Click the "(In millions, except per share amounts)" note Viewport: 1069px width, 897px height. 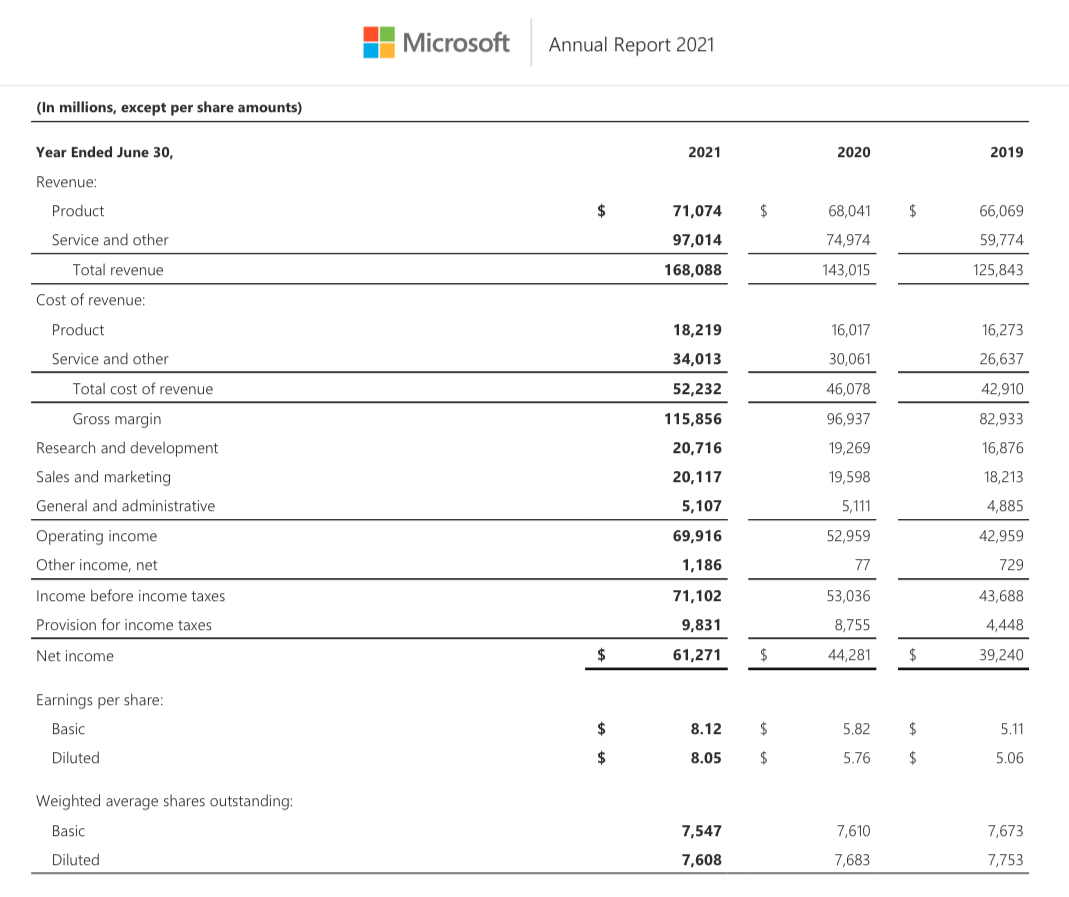169,108
